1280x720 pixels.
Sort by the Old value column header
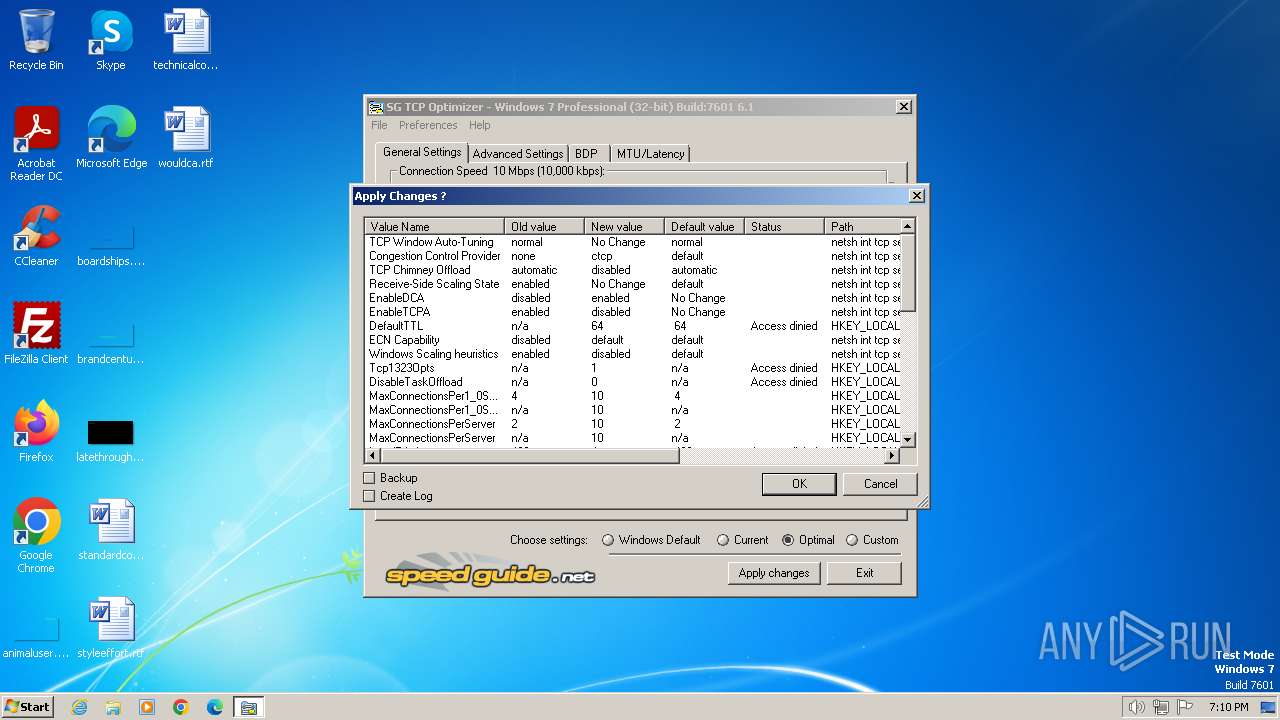pos(544,227)
